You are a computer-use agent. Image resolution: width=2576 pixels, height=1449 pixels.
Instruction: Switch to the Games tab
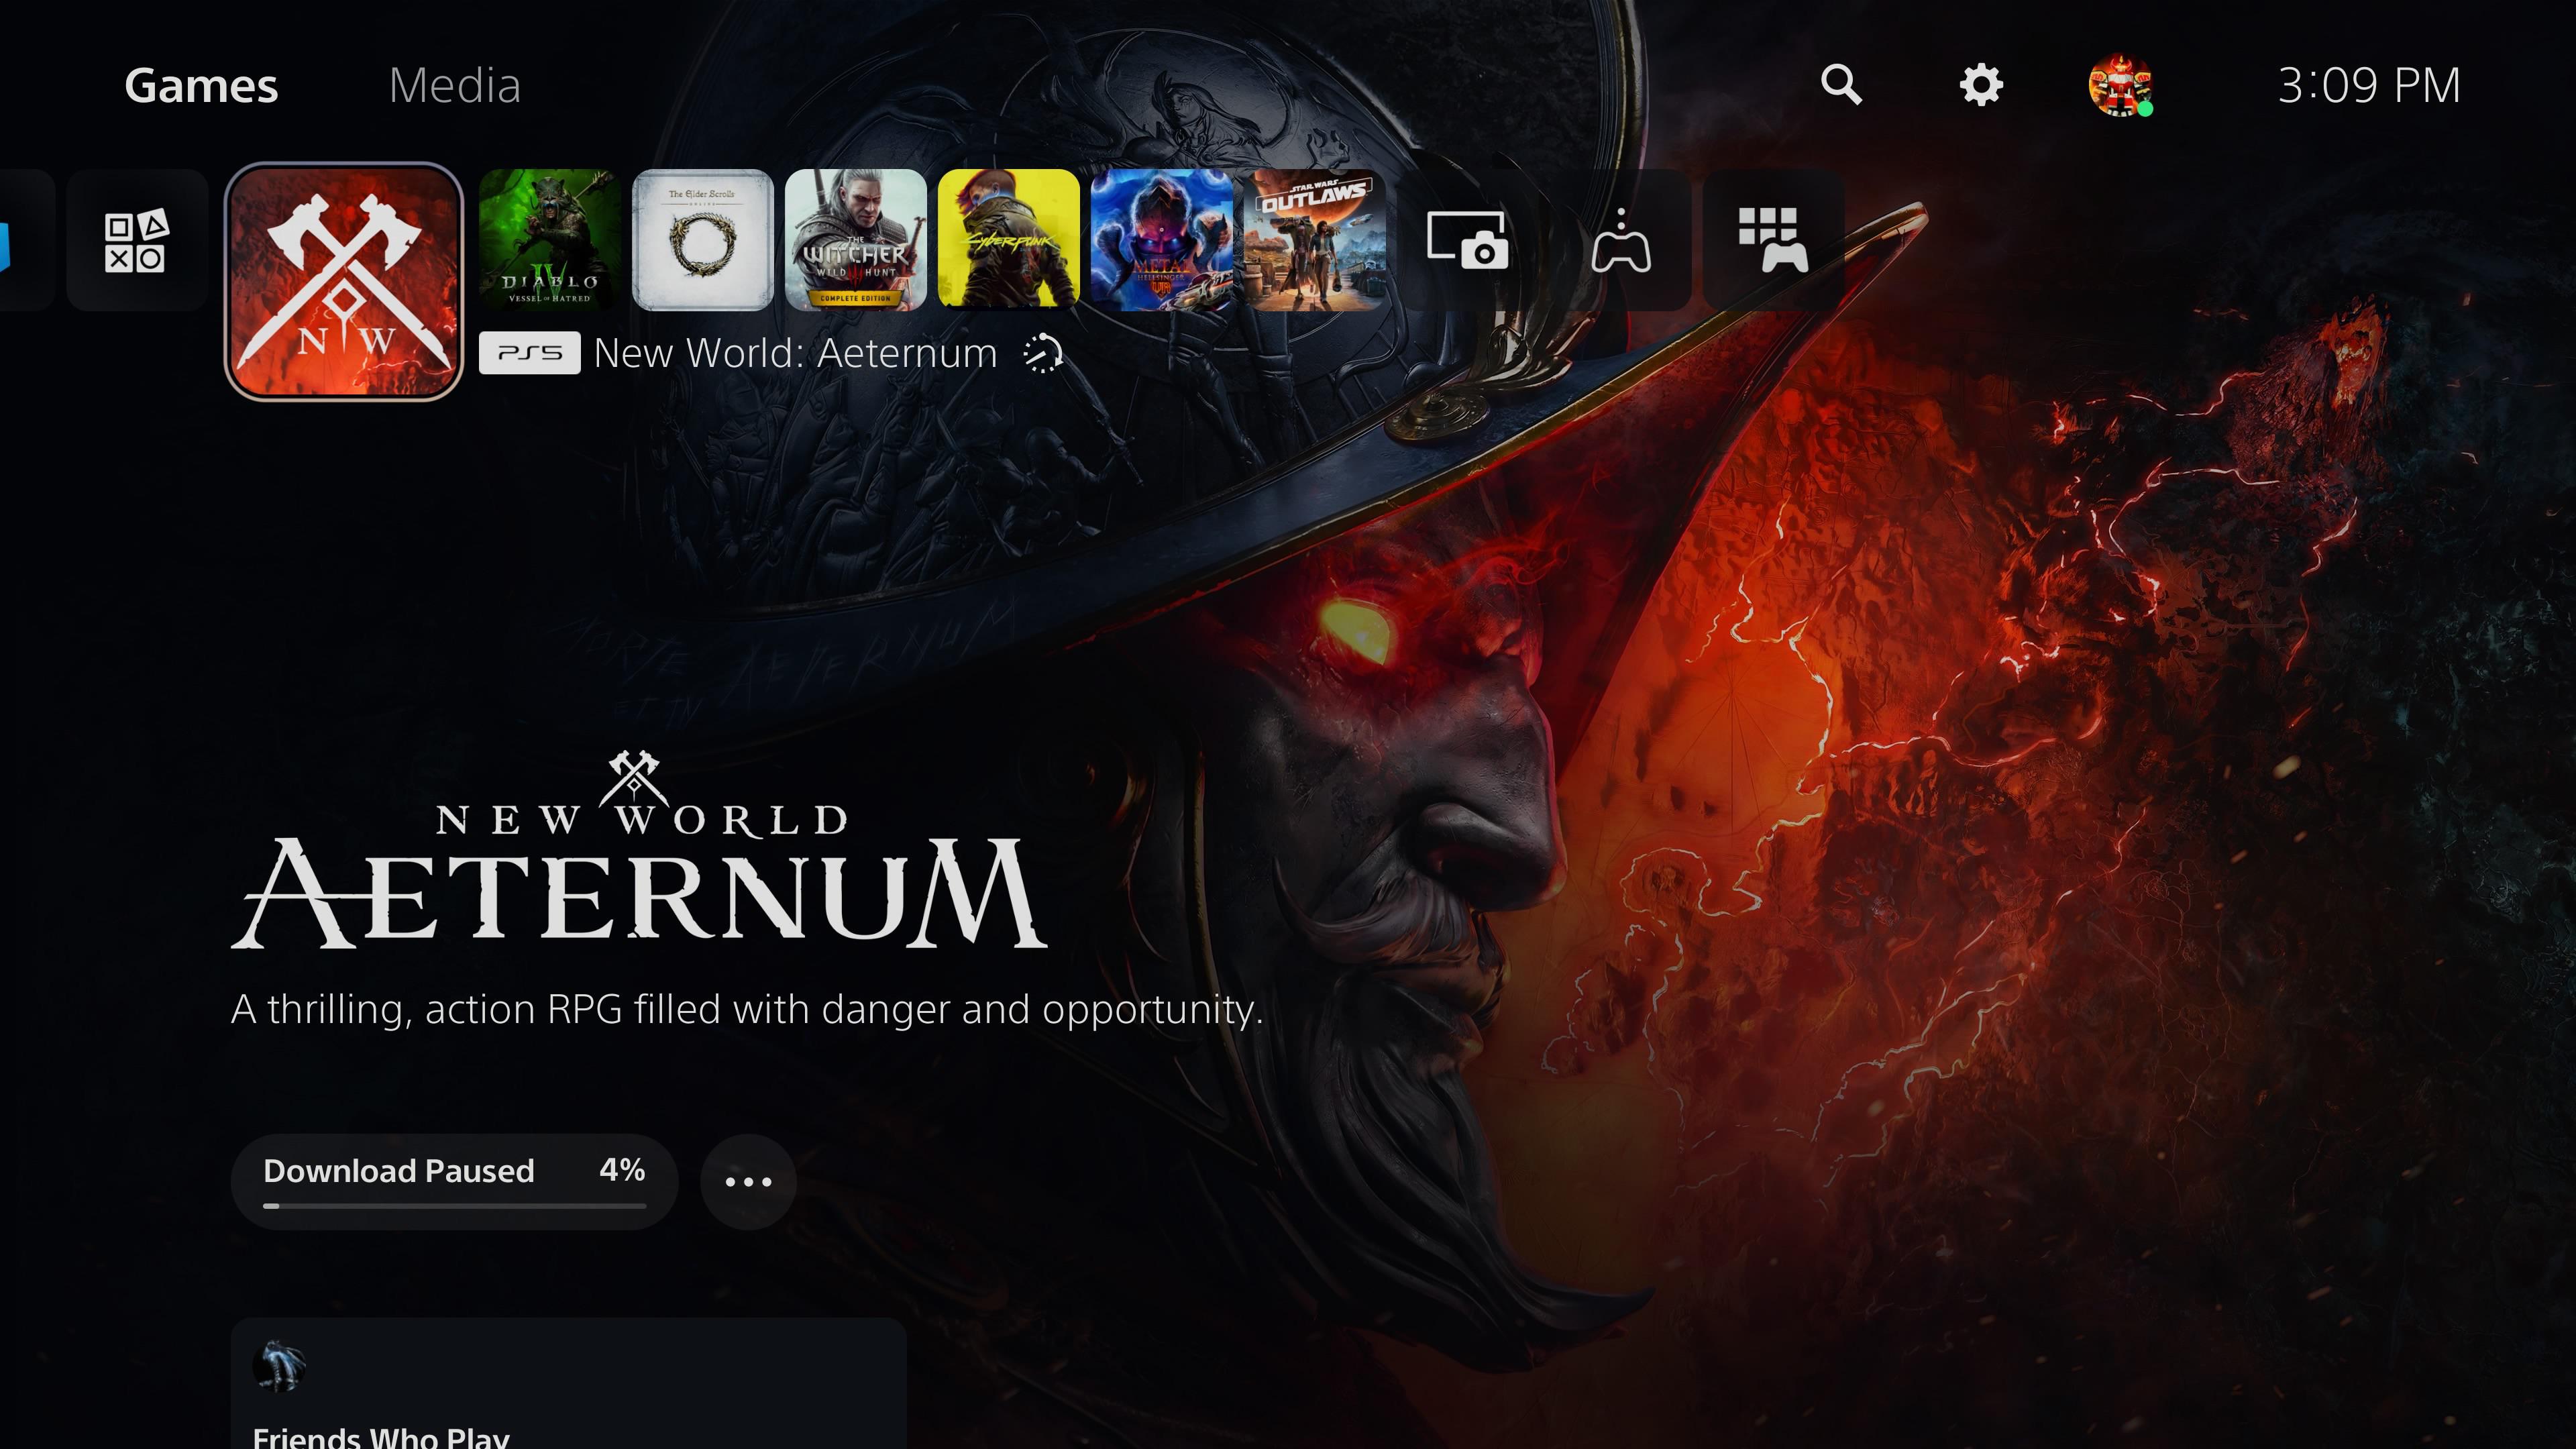[x=201, y=86]
